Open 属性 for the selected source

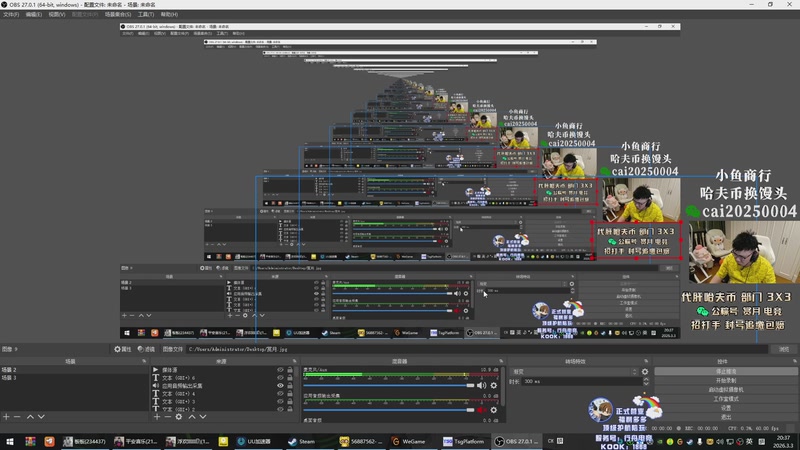(x=122, y=349)
